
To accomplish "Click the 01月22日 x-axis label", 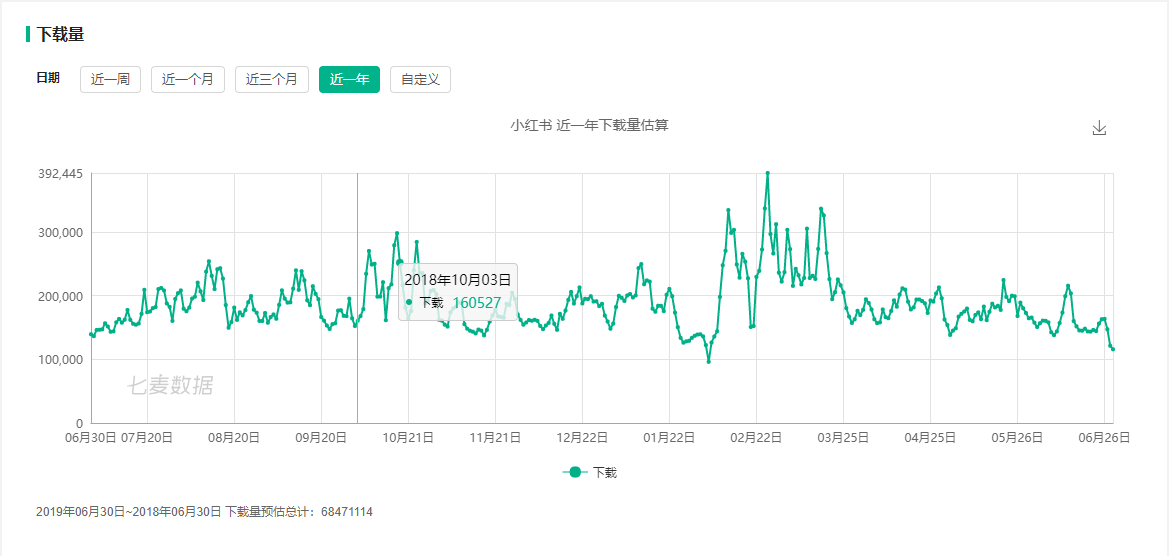I will point(669,438).
